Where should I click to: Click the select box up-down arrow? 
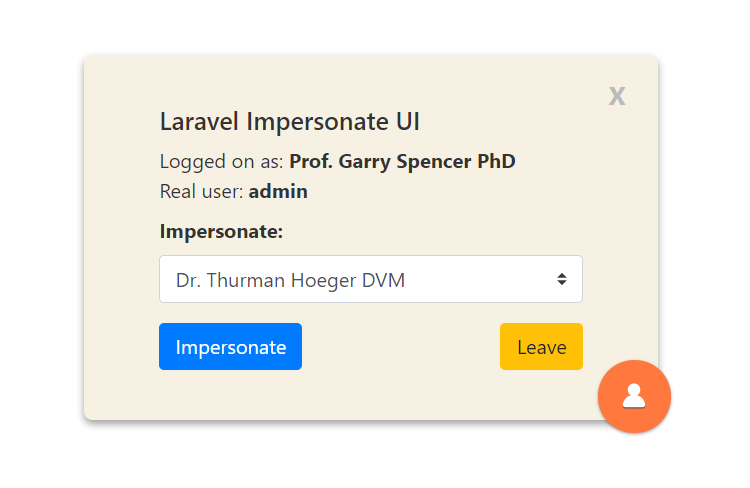coord(562,279)
